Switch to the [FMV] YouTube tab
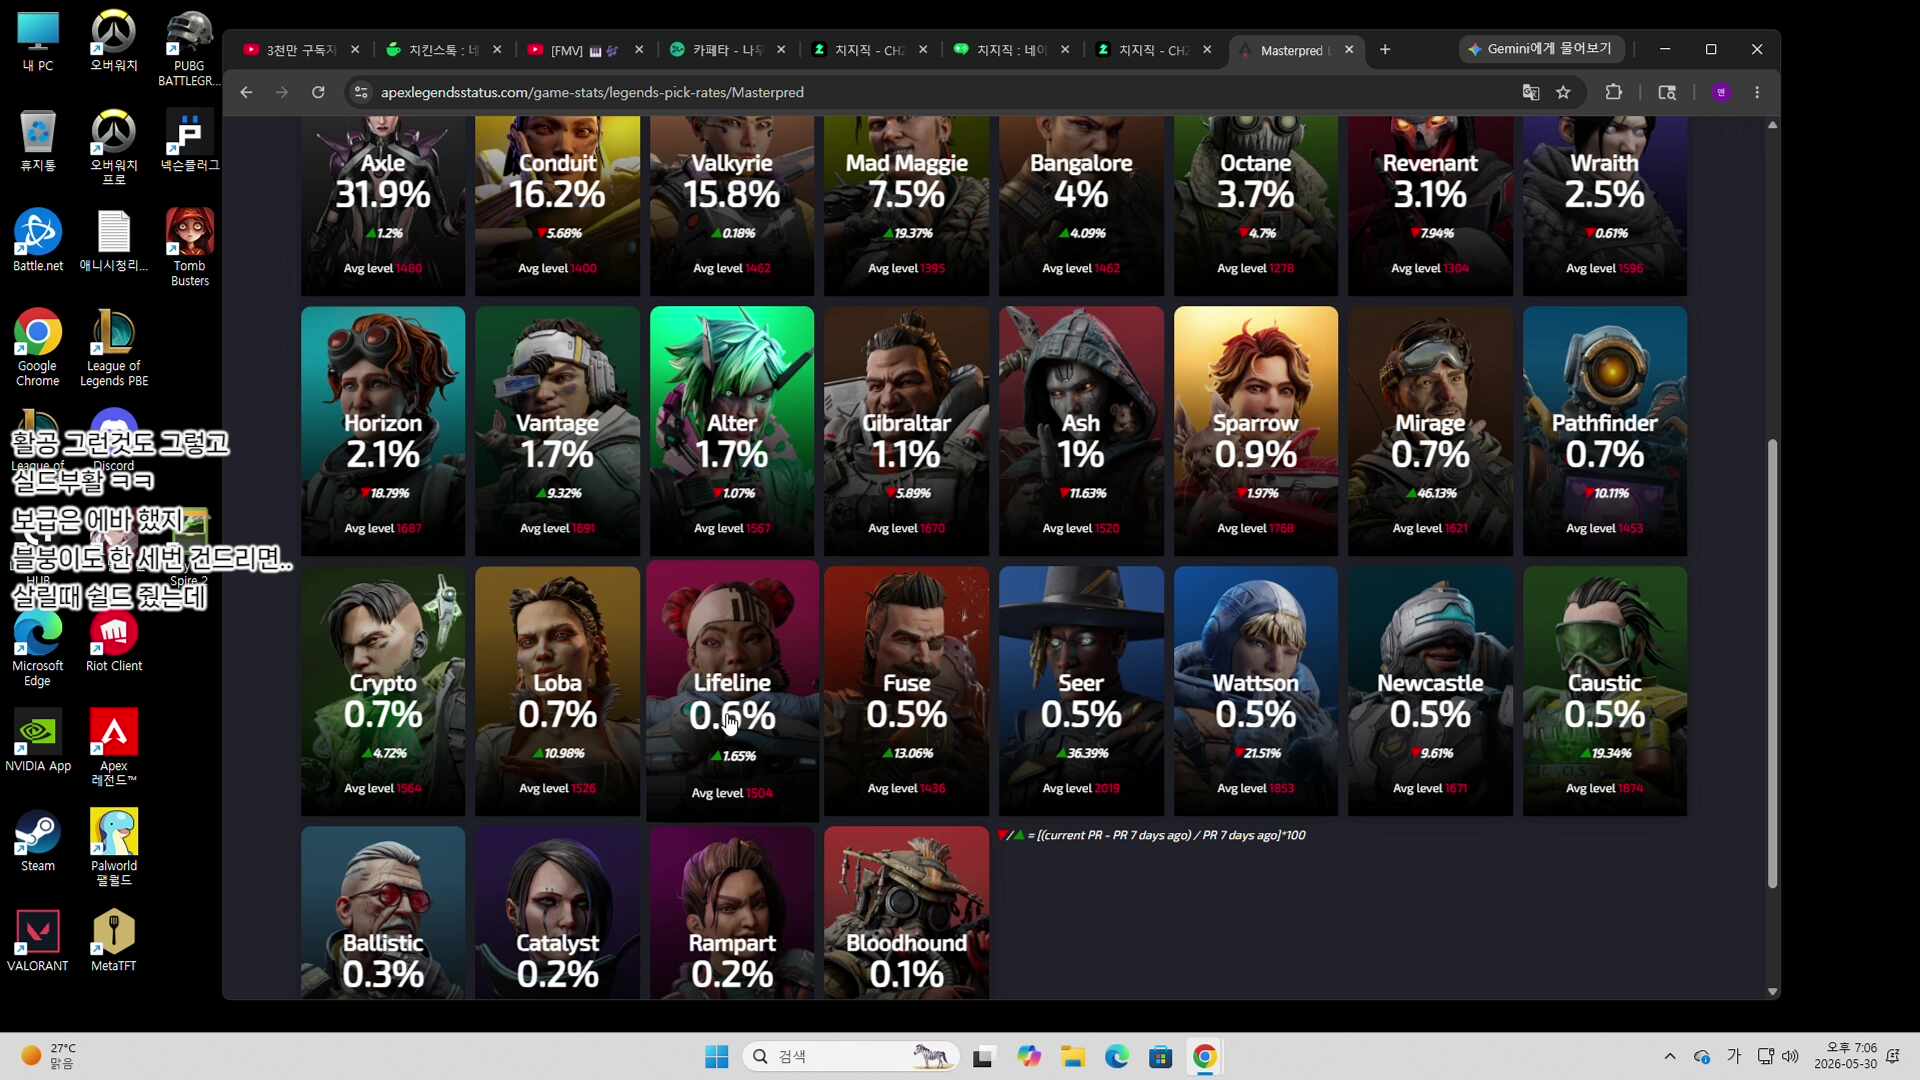This screenshot has height=1080, width=1920. point(585,50)
